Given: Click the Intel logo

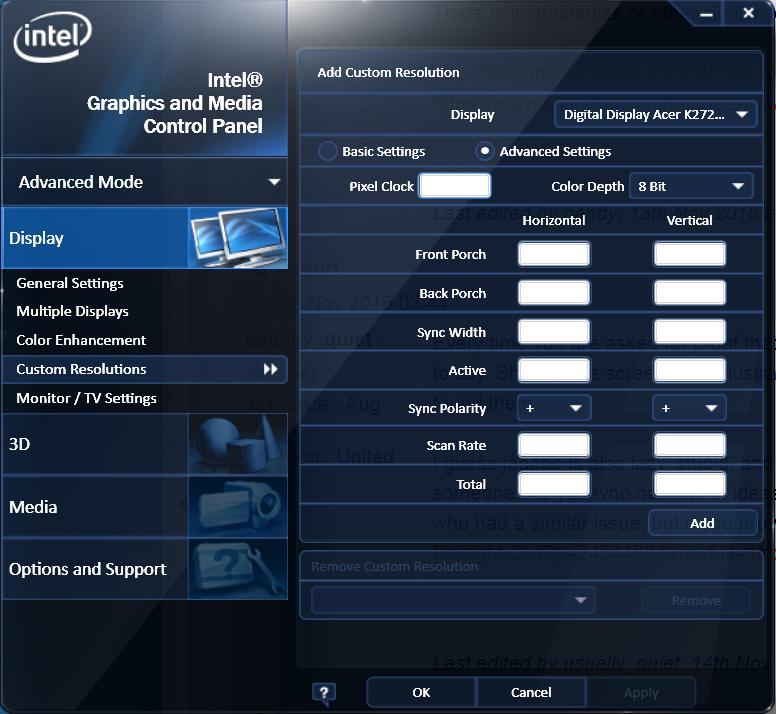Looking at the screenshot, I should click(x=52, y=37).
